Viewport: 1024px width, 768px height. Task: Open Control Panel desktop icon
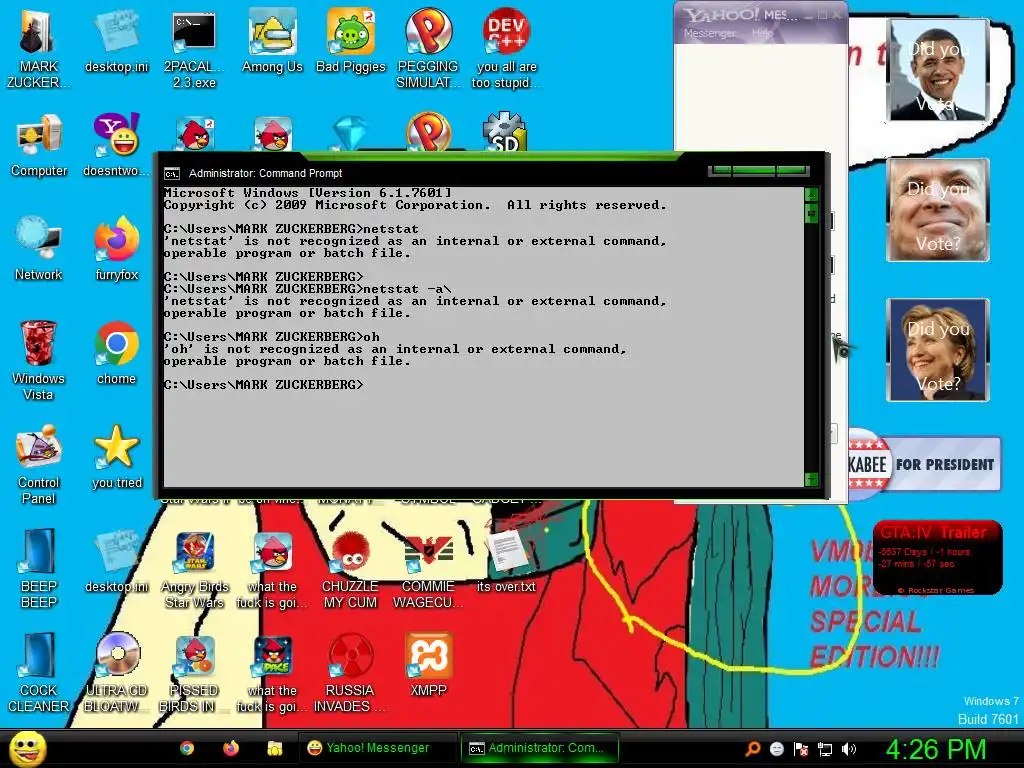pos(38,464)
